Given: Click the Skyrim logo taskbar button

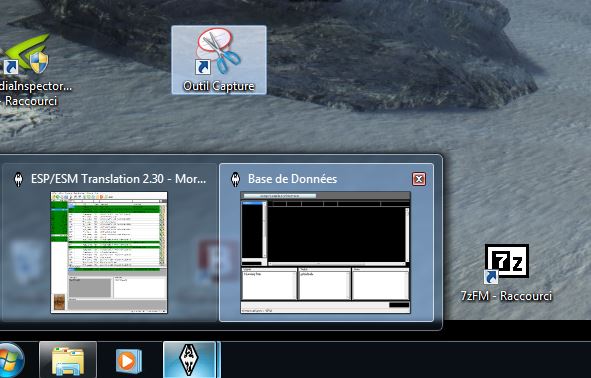Looking at the screenshot, I should (189, 360).
